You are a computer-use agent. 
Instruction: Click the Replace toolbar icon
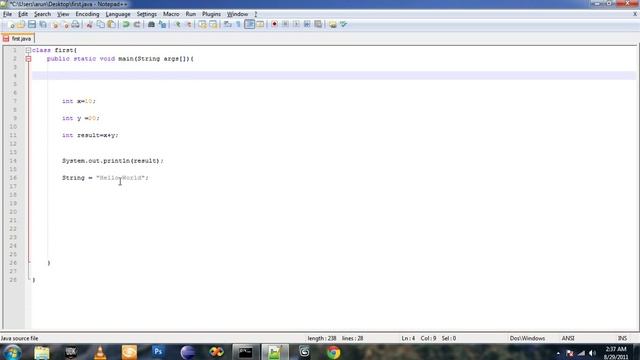coord(162,24)
